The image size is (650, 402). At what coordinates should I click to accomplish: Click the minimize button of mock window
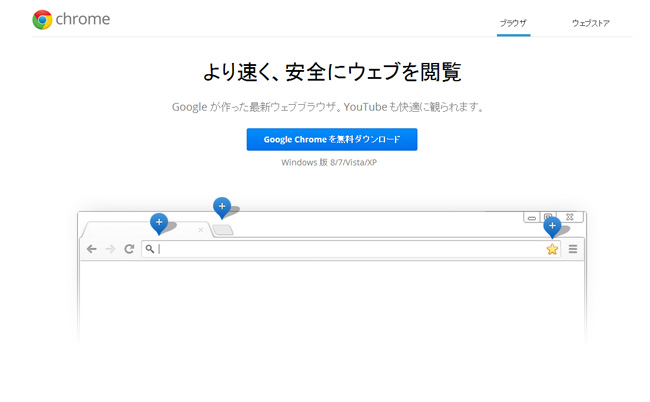pos(532,217)
